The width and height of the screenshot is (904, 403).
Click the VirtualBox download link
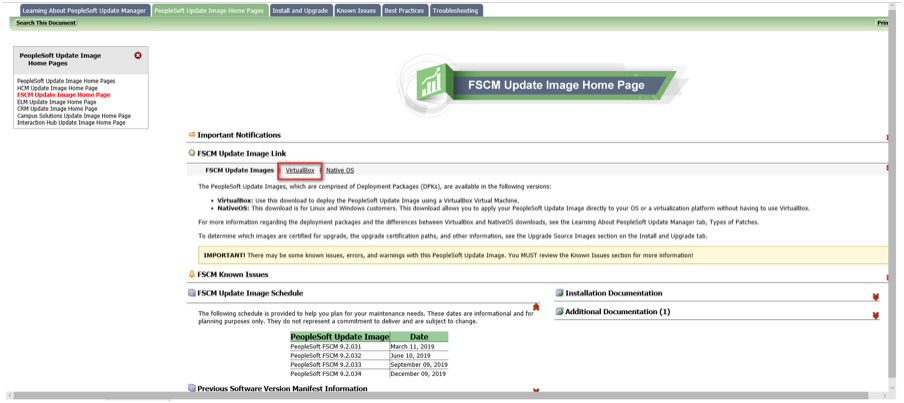[300, 171]
